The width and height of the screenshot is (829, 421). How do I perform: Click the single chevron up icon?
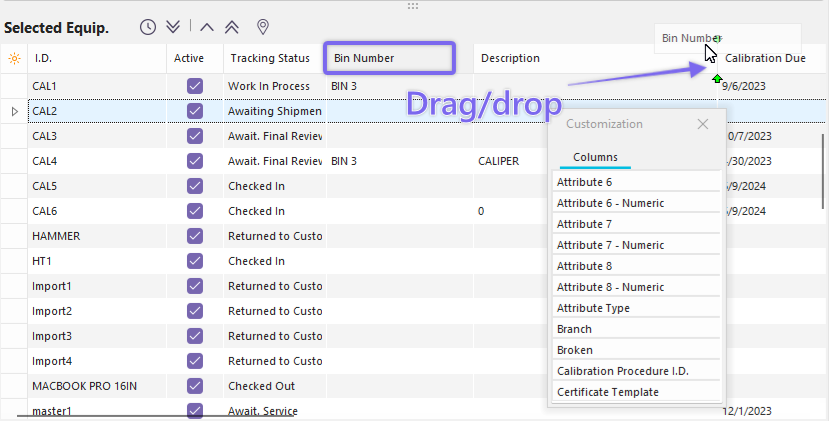[x=207, y=27]
